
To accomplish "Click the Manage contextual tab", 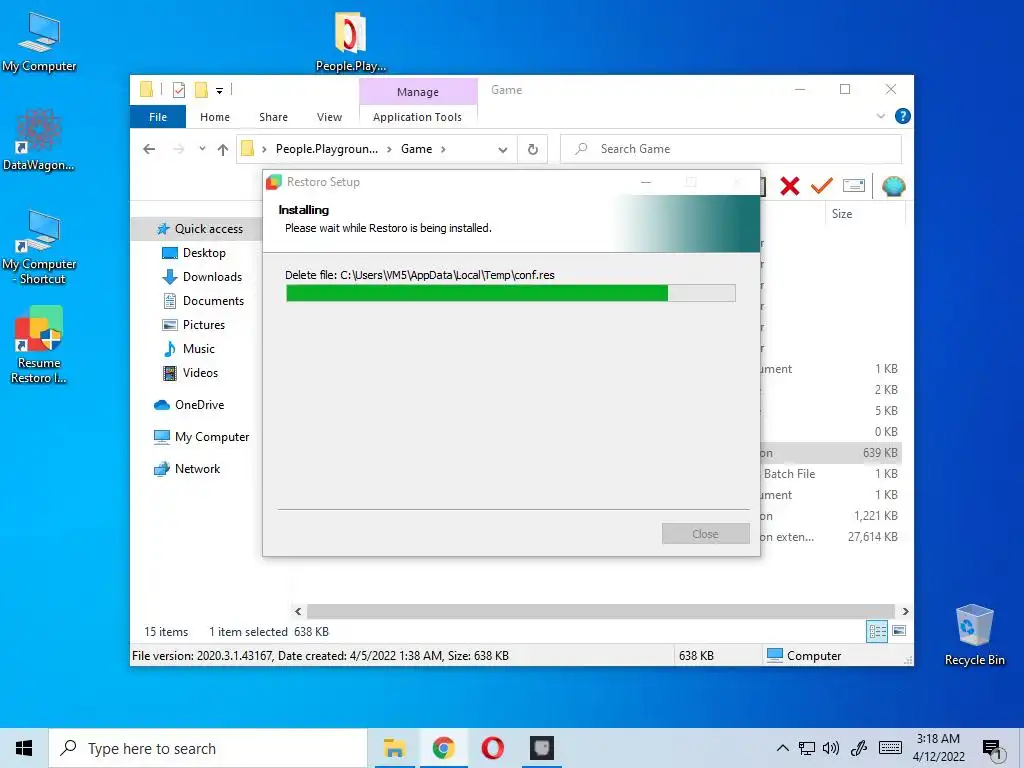I will click(x=418, y=91).
